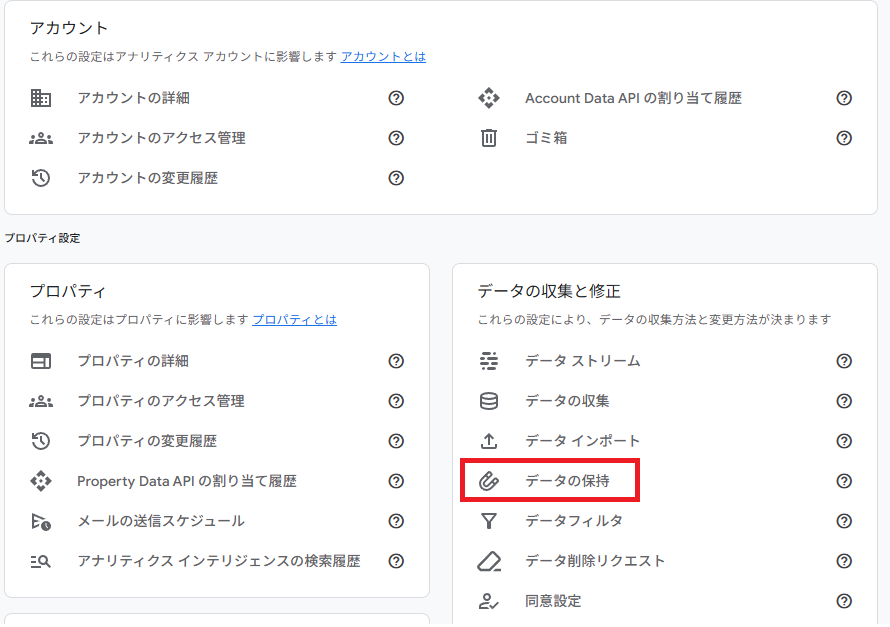
Task: Follow the アカウントとは link
Action: tap(383, 57)
